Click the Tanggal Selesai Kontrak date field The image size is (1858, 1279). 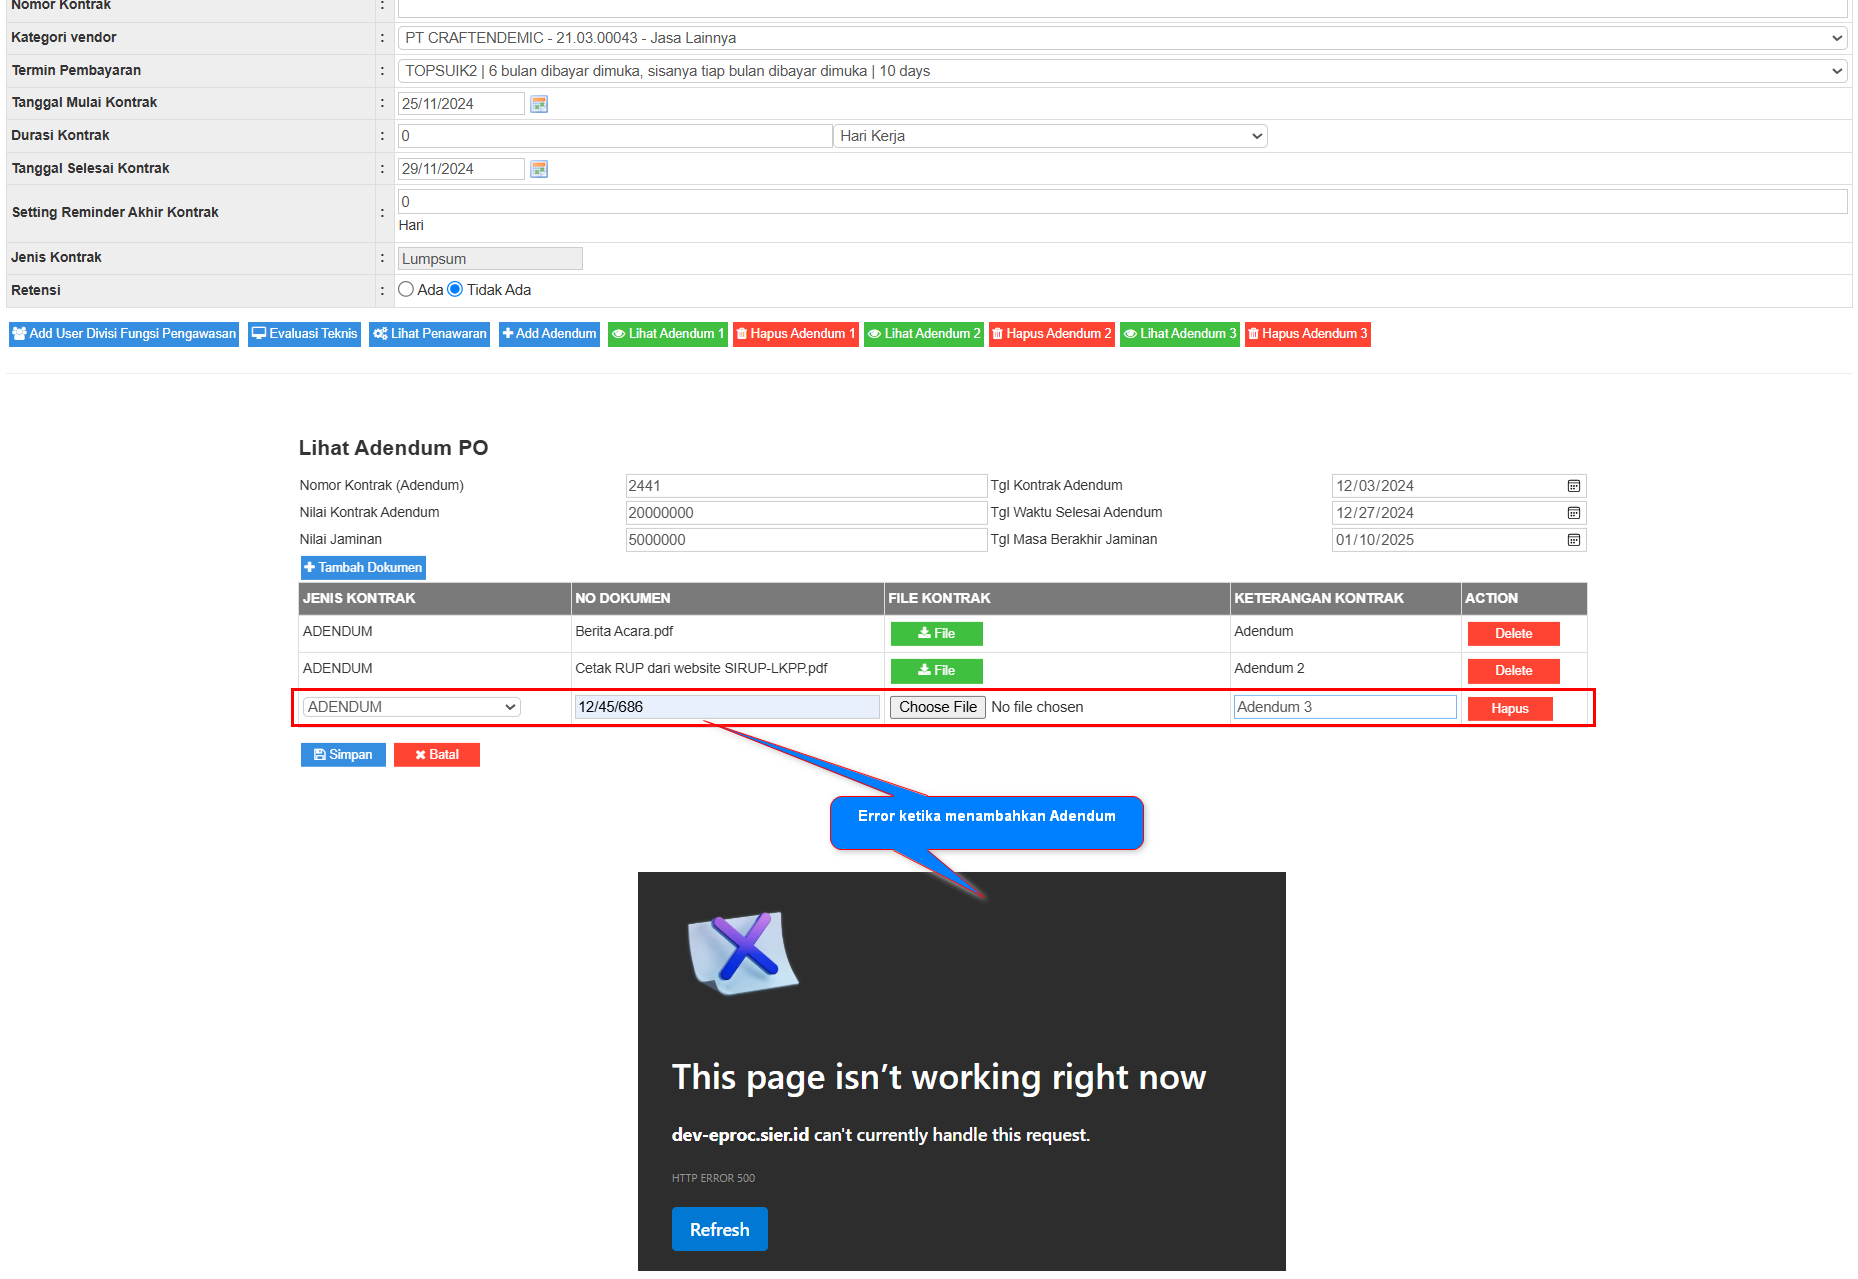tap(461, 169)
